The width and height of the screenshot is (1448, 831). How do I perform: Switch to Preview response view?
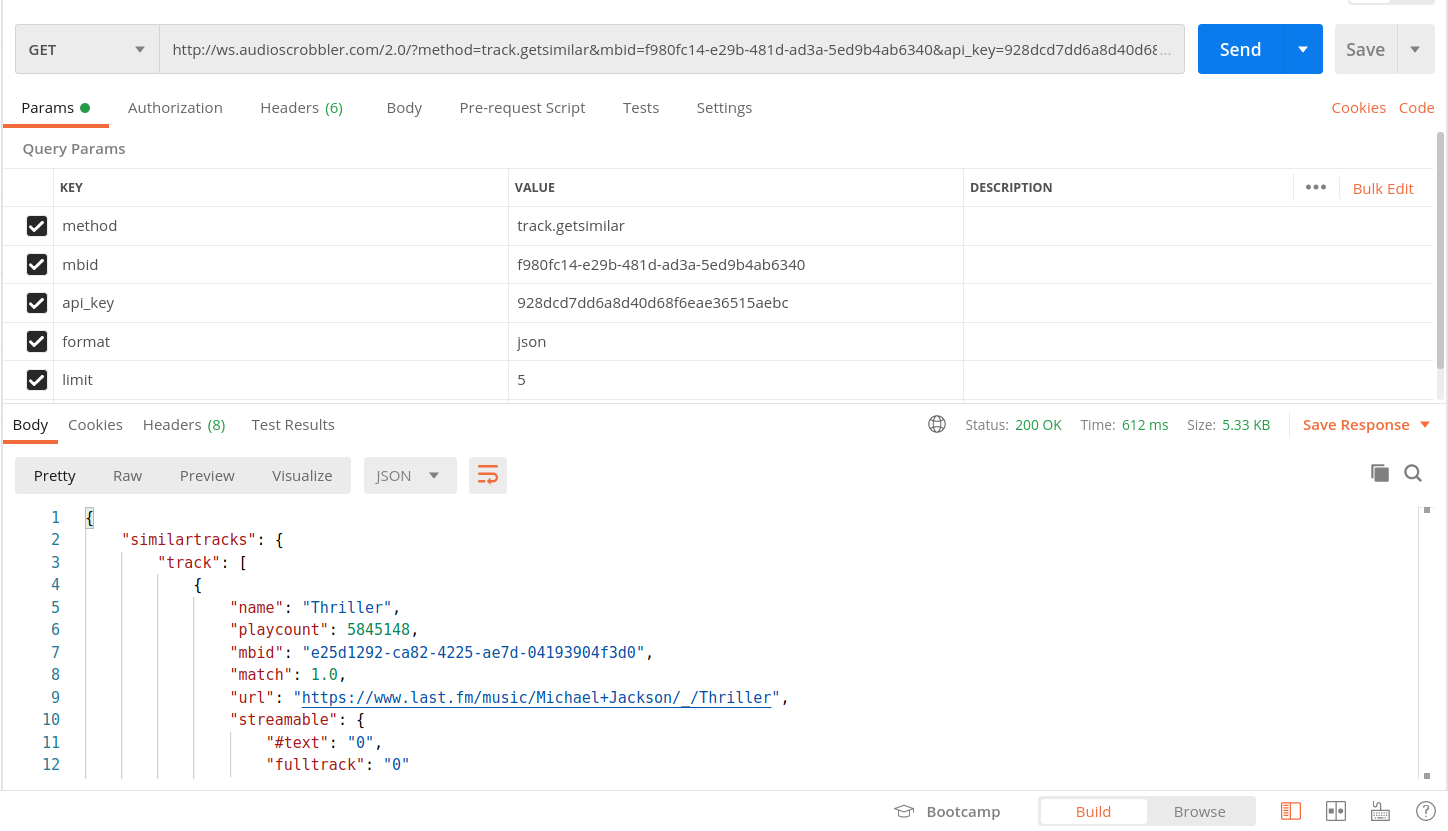tap(207, 475)
